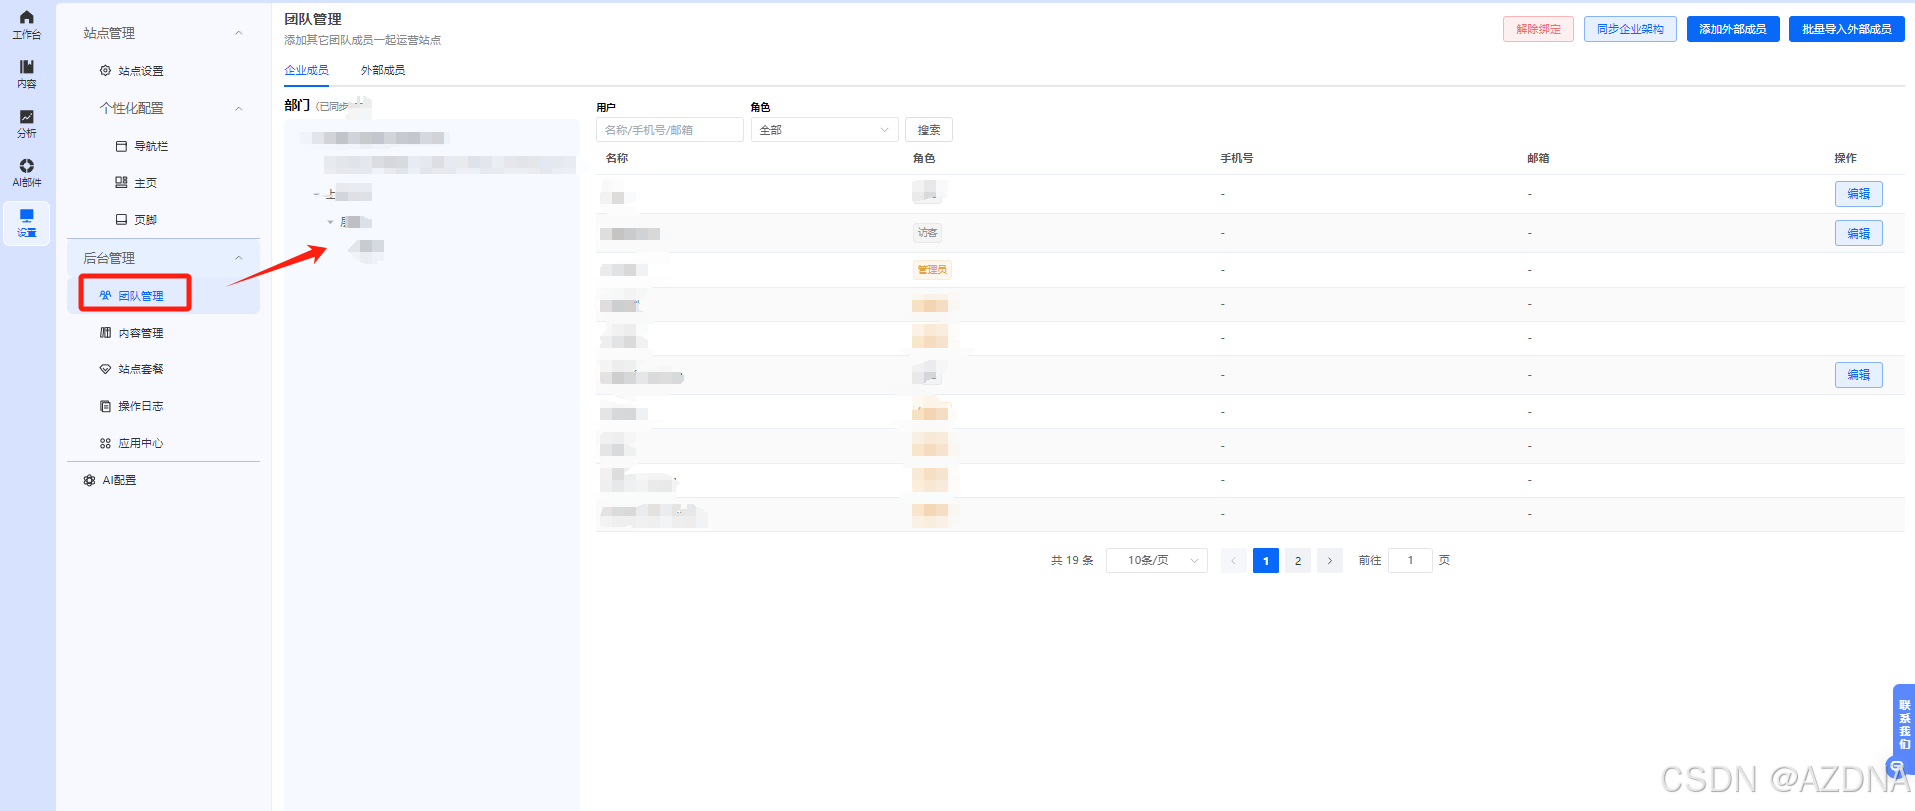The image size is (1915, 811).
Task: Click the 内容管理 books icon
Action: [105, 333]
